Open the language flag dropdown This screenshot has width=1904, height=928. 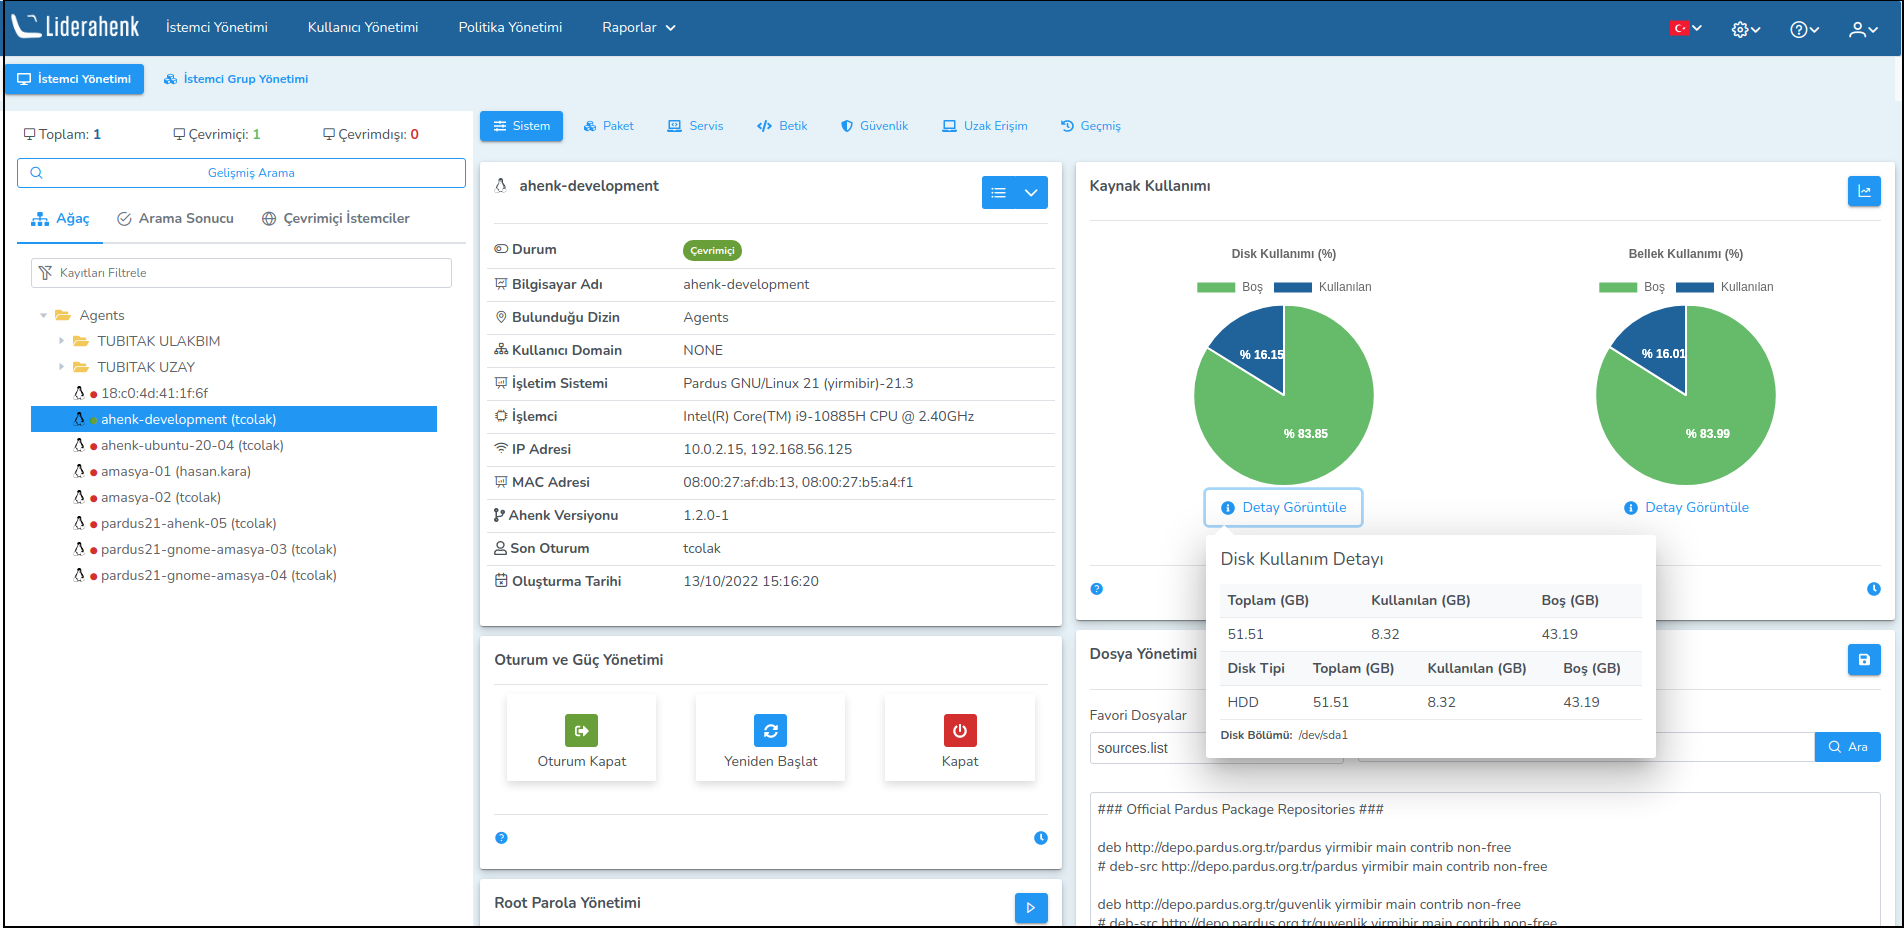pyautogui.click(x=1685, y=28)
